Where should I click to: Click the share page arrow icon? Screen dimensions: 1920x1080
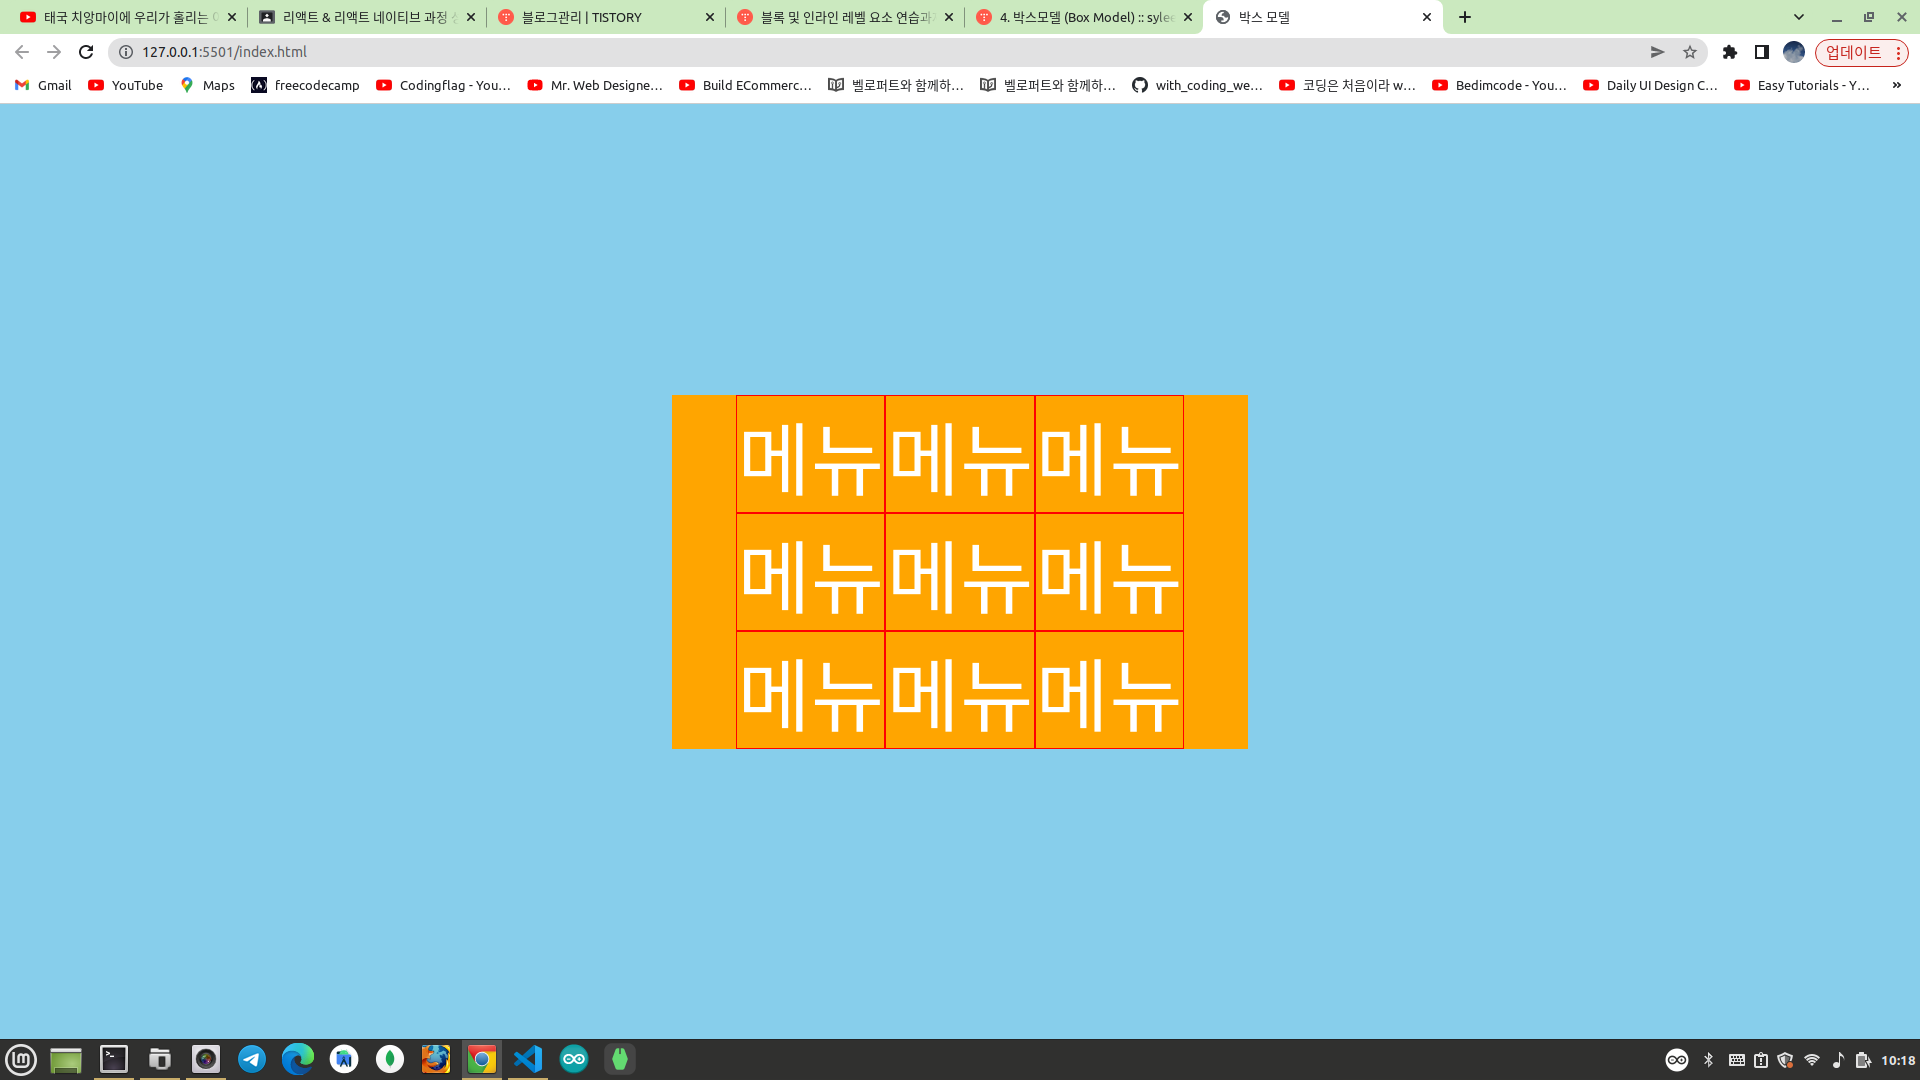(x=1657, y=52)
